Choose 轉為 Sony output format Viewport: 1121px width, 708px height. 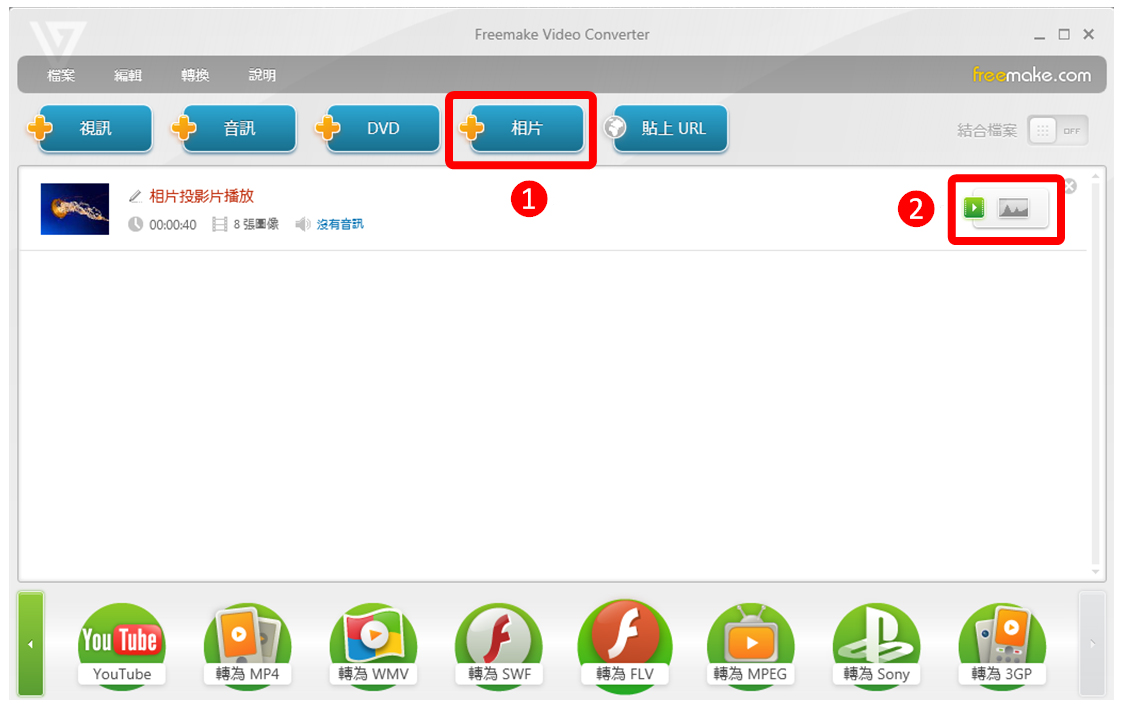pos(876,646)
